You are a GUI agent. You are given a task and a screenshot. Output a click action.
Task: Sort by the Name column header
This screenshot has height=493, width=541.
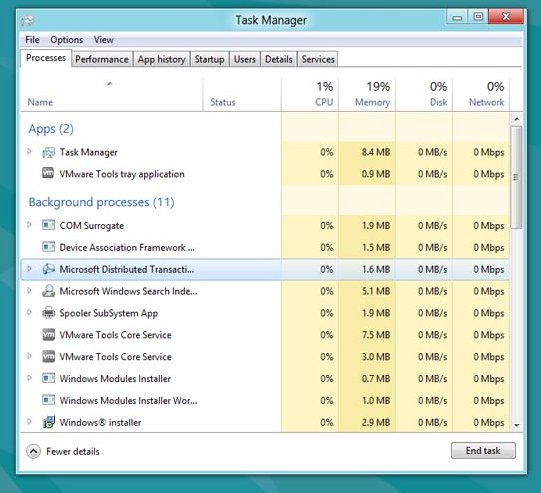(x=111, y=94)
